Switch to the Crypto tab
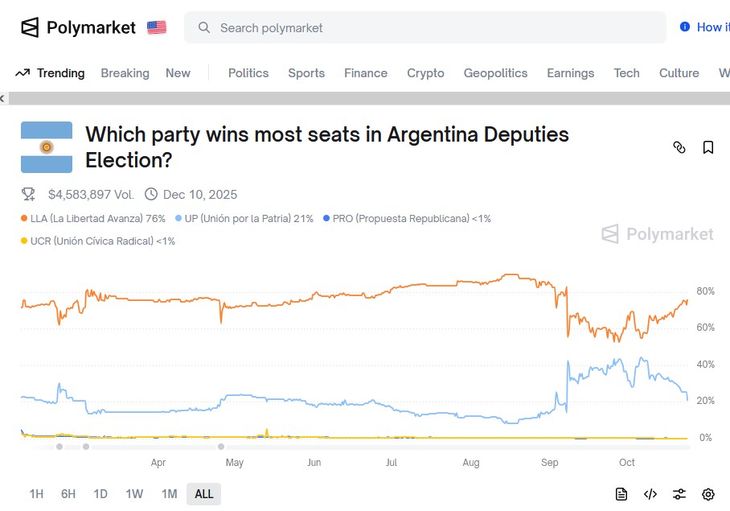730x511 pixels. click(x=425, y=73)
